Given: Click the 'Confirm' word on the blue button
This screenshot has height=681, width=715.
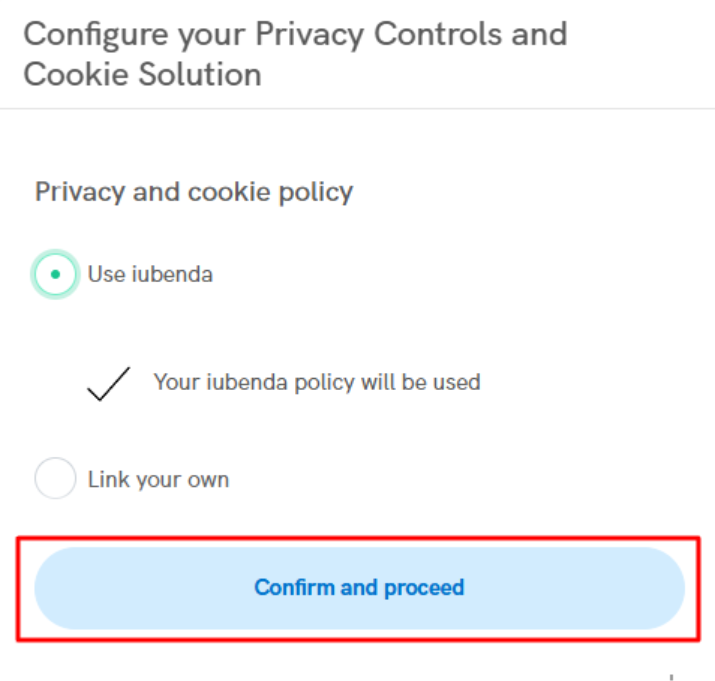Looking at the screenshot, I should [295, 587].
